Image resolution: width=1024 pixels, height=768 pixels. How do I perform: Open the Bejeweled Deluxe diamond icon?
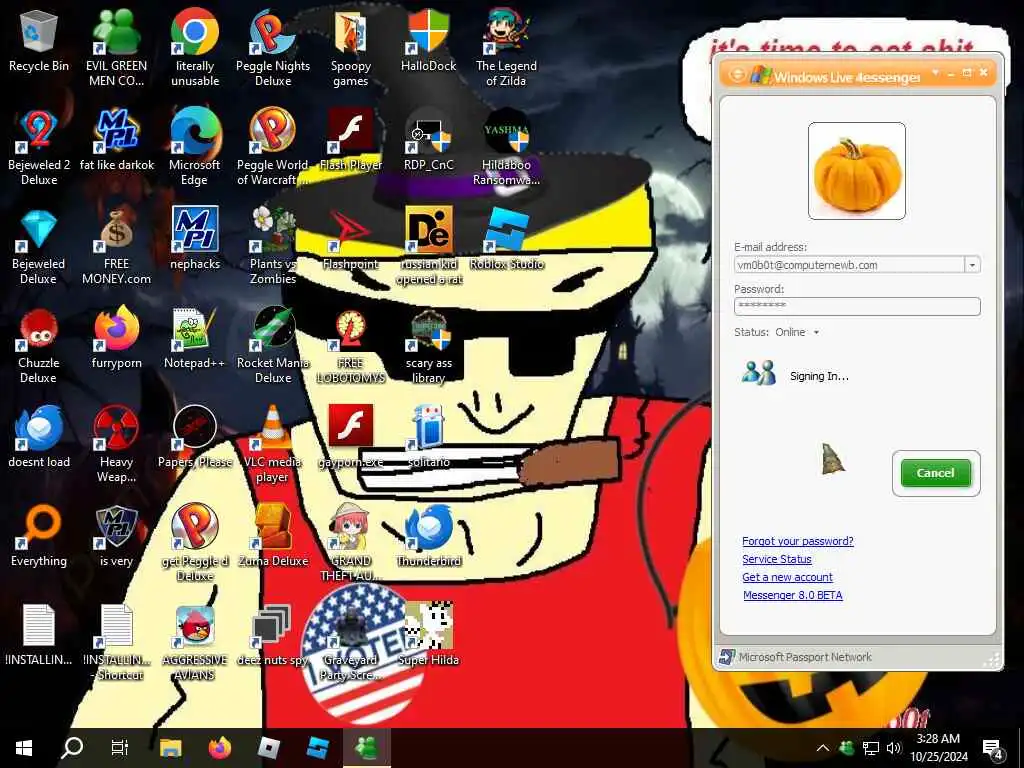pyautogui.click(x=39, y=247)
